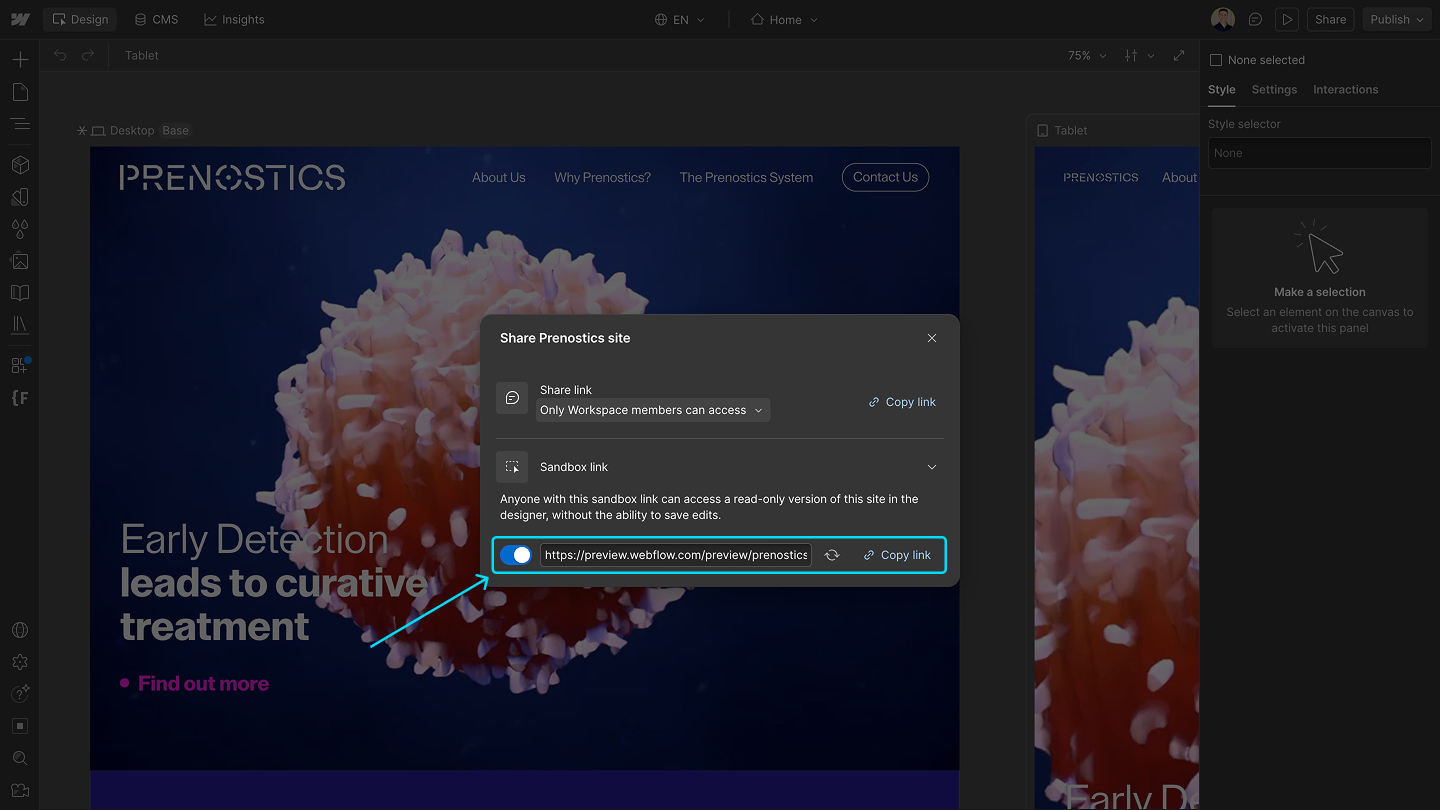Open comments speech bubble in top bar
This screenshot has height=810, width=1440.
click(x=1256, y=19)
